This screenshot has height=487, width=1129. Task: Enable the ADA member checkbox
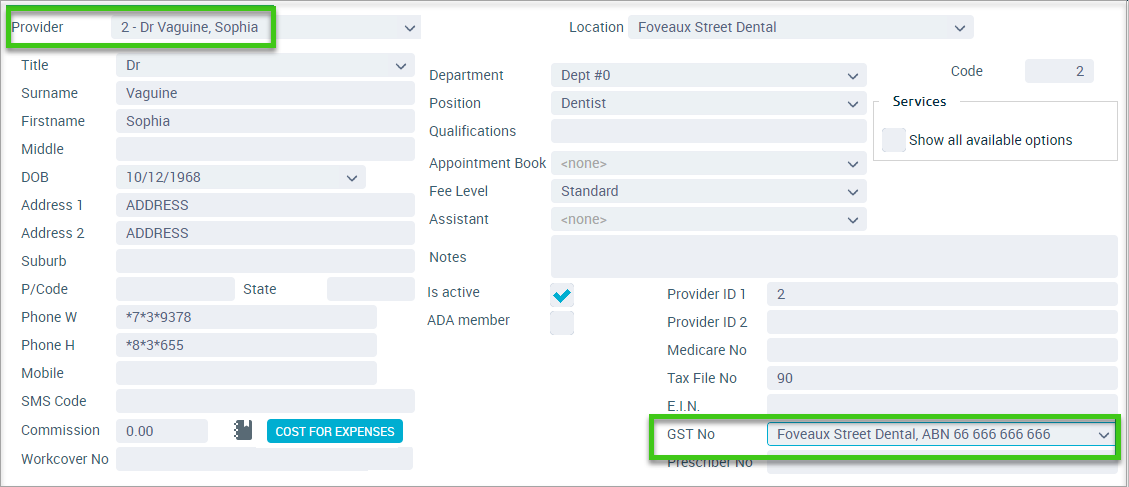[x=562, y=323]
